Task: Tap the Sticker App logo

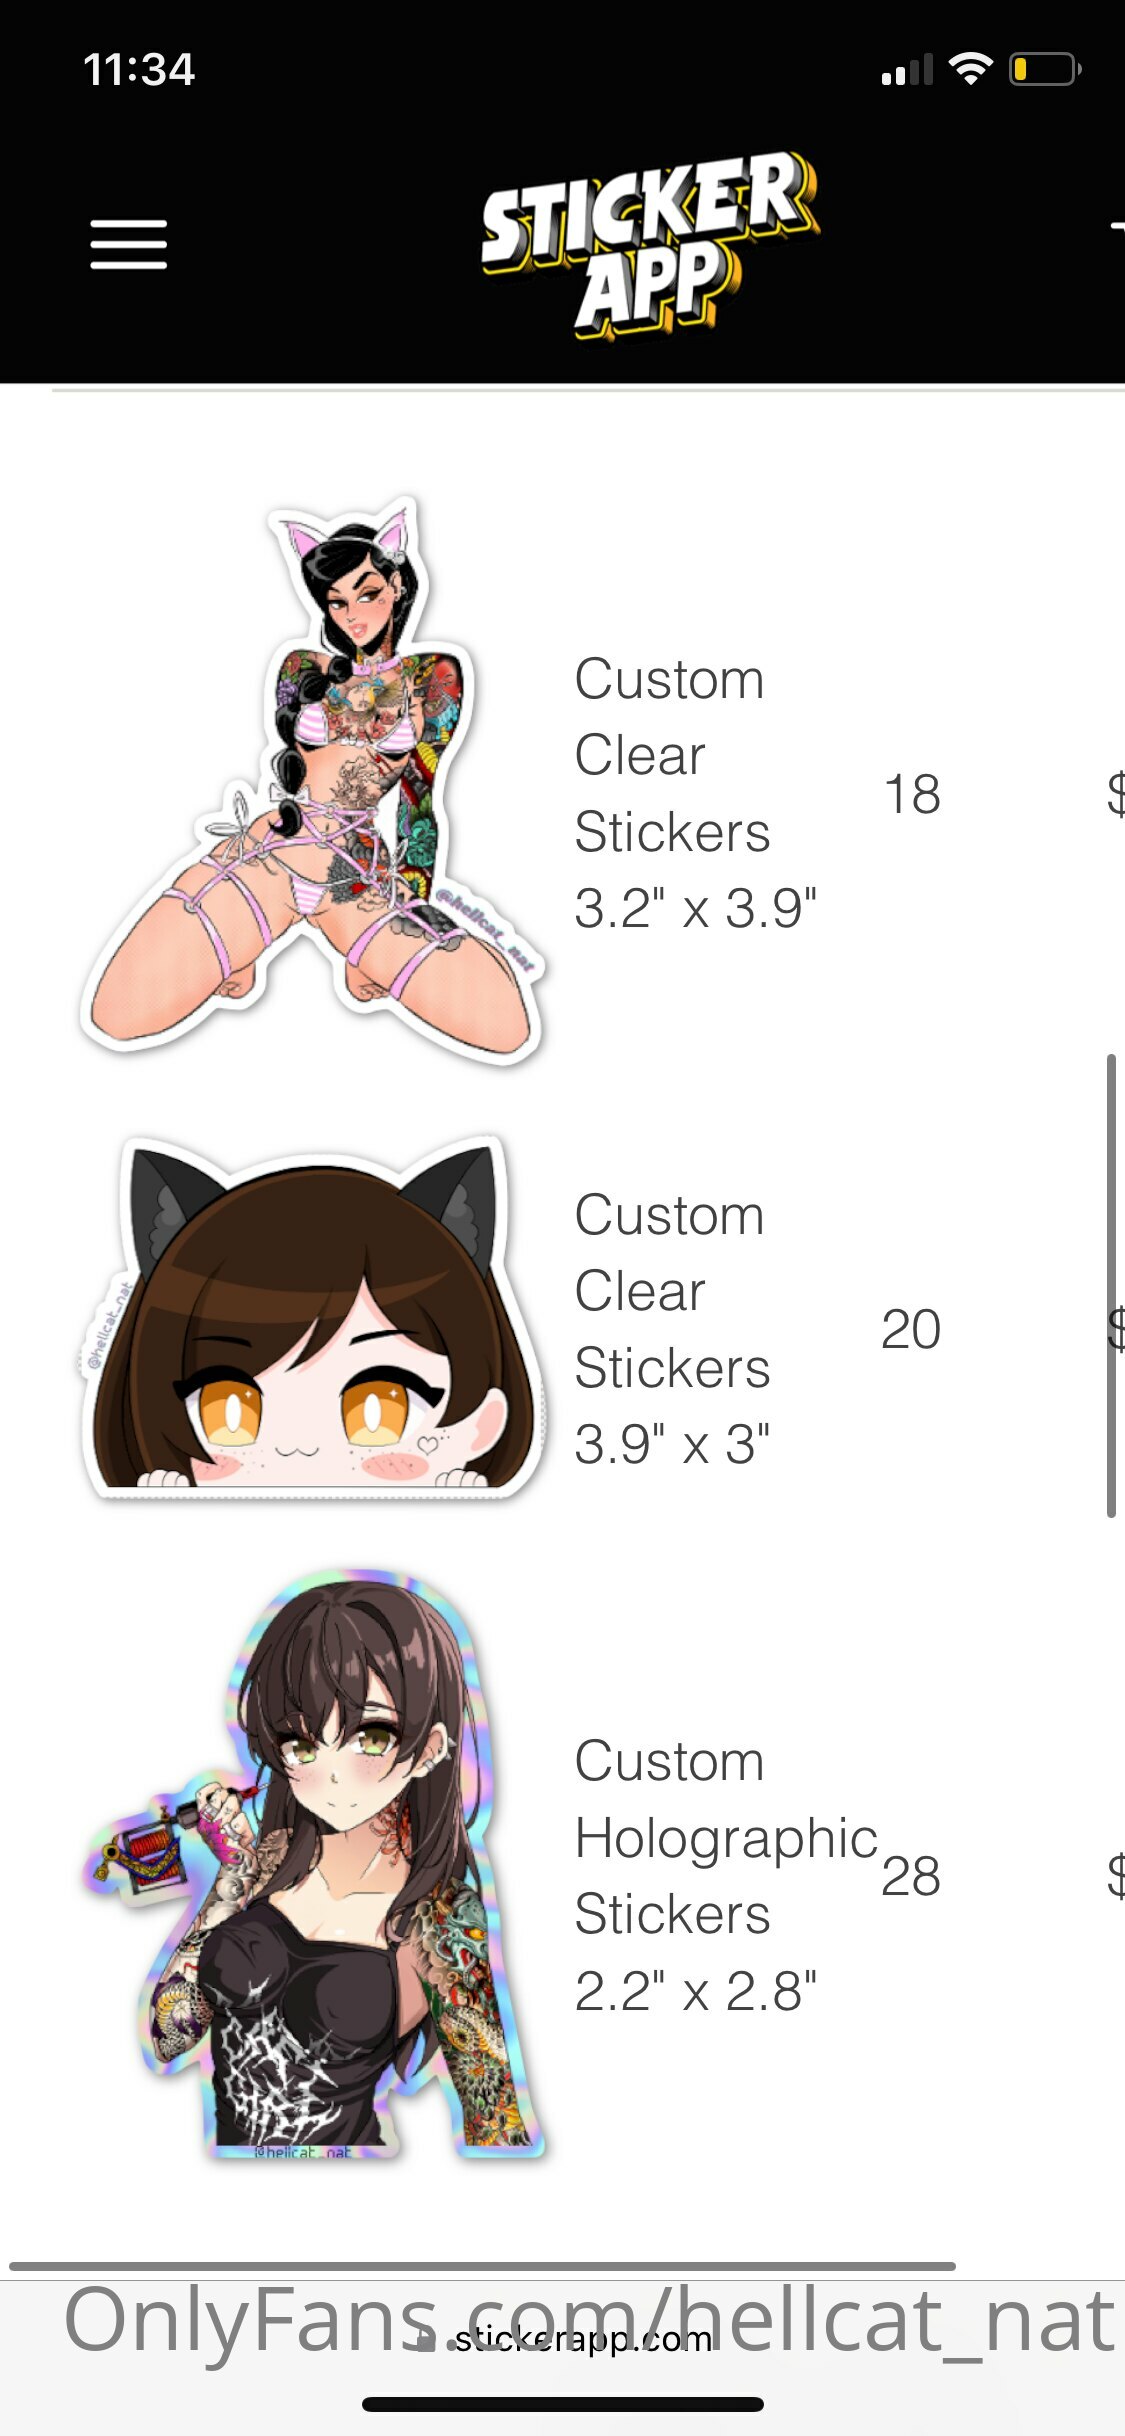Action: (x=650, y=245)
